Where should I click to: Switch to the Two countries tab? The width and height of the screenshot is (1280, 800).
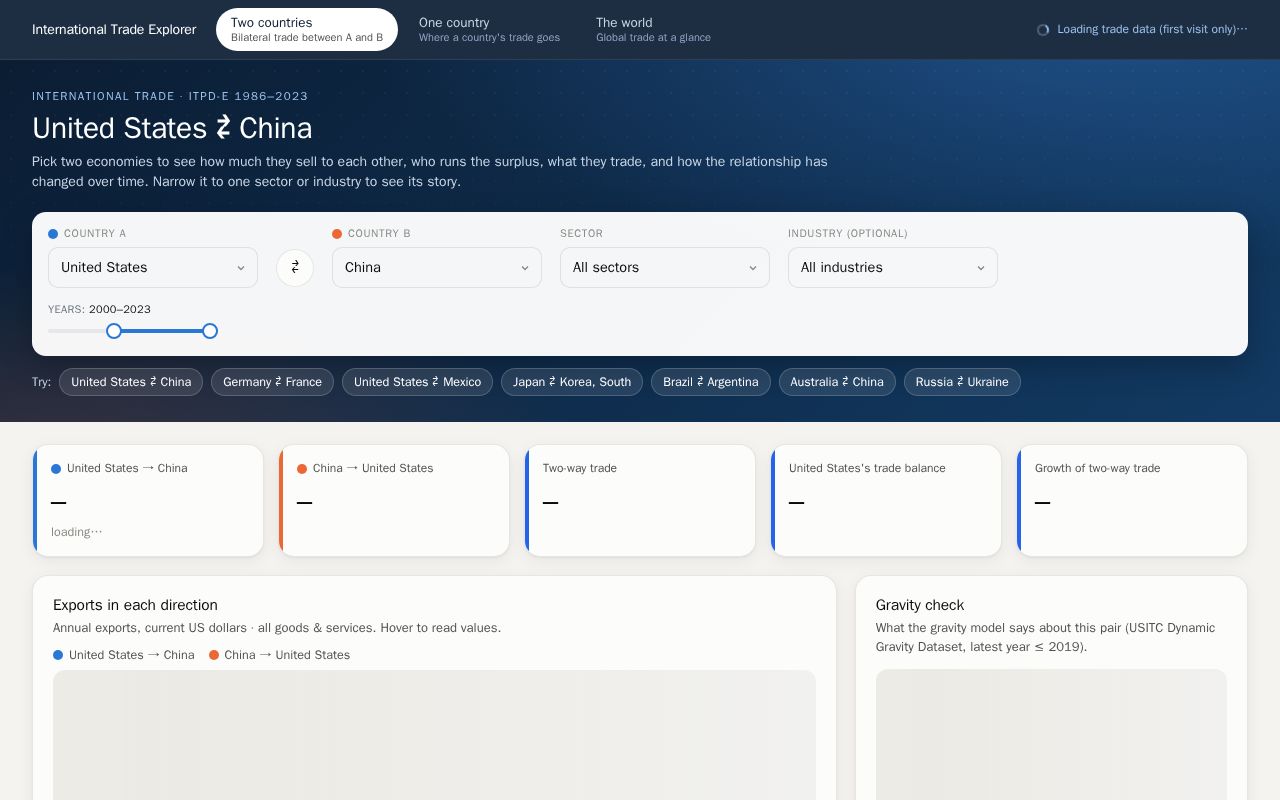(307, 29)
